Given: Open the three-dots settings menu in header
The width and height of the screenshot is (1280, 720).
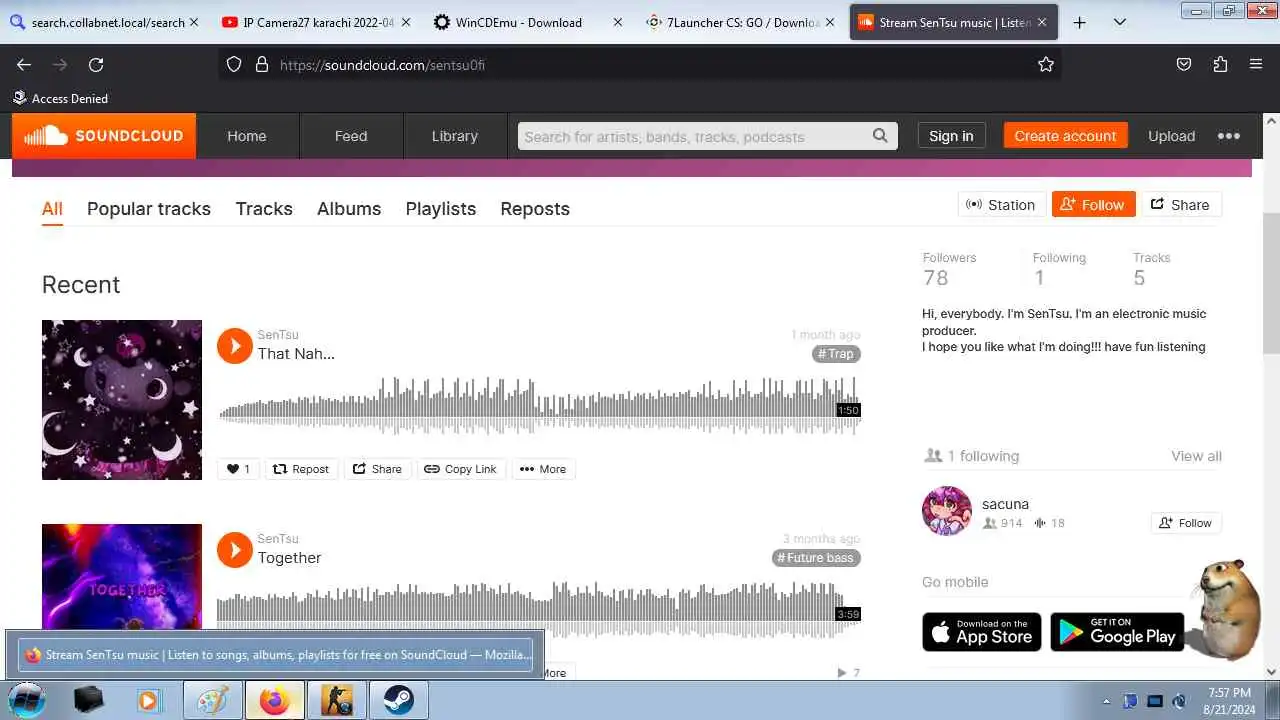Looking at the screenshot, I should pos(1229,136).
